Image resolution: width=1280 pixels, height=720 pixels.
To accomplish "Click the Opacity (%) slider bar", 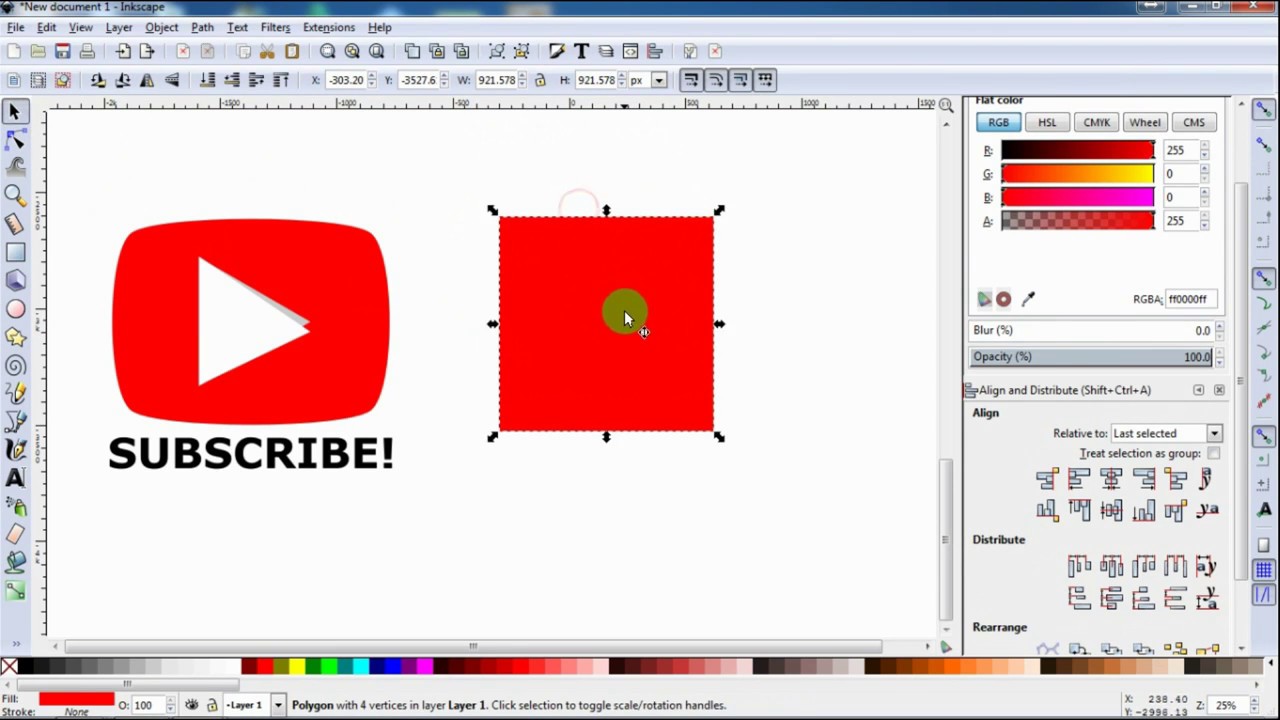I will point(1091,357).
